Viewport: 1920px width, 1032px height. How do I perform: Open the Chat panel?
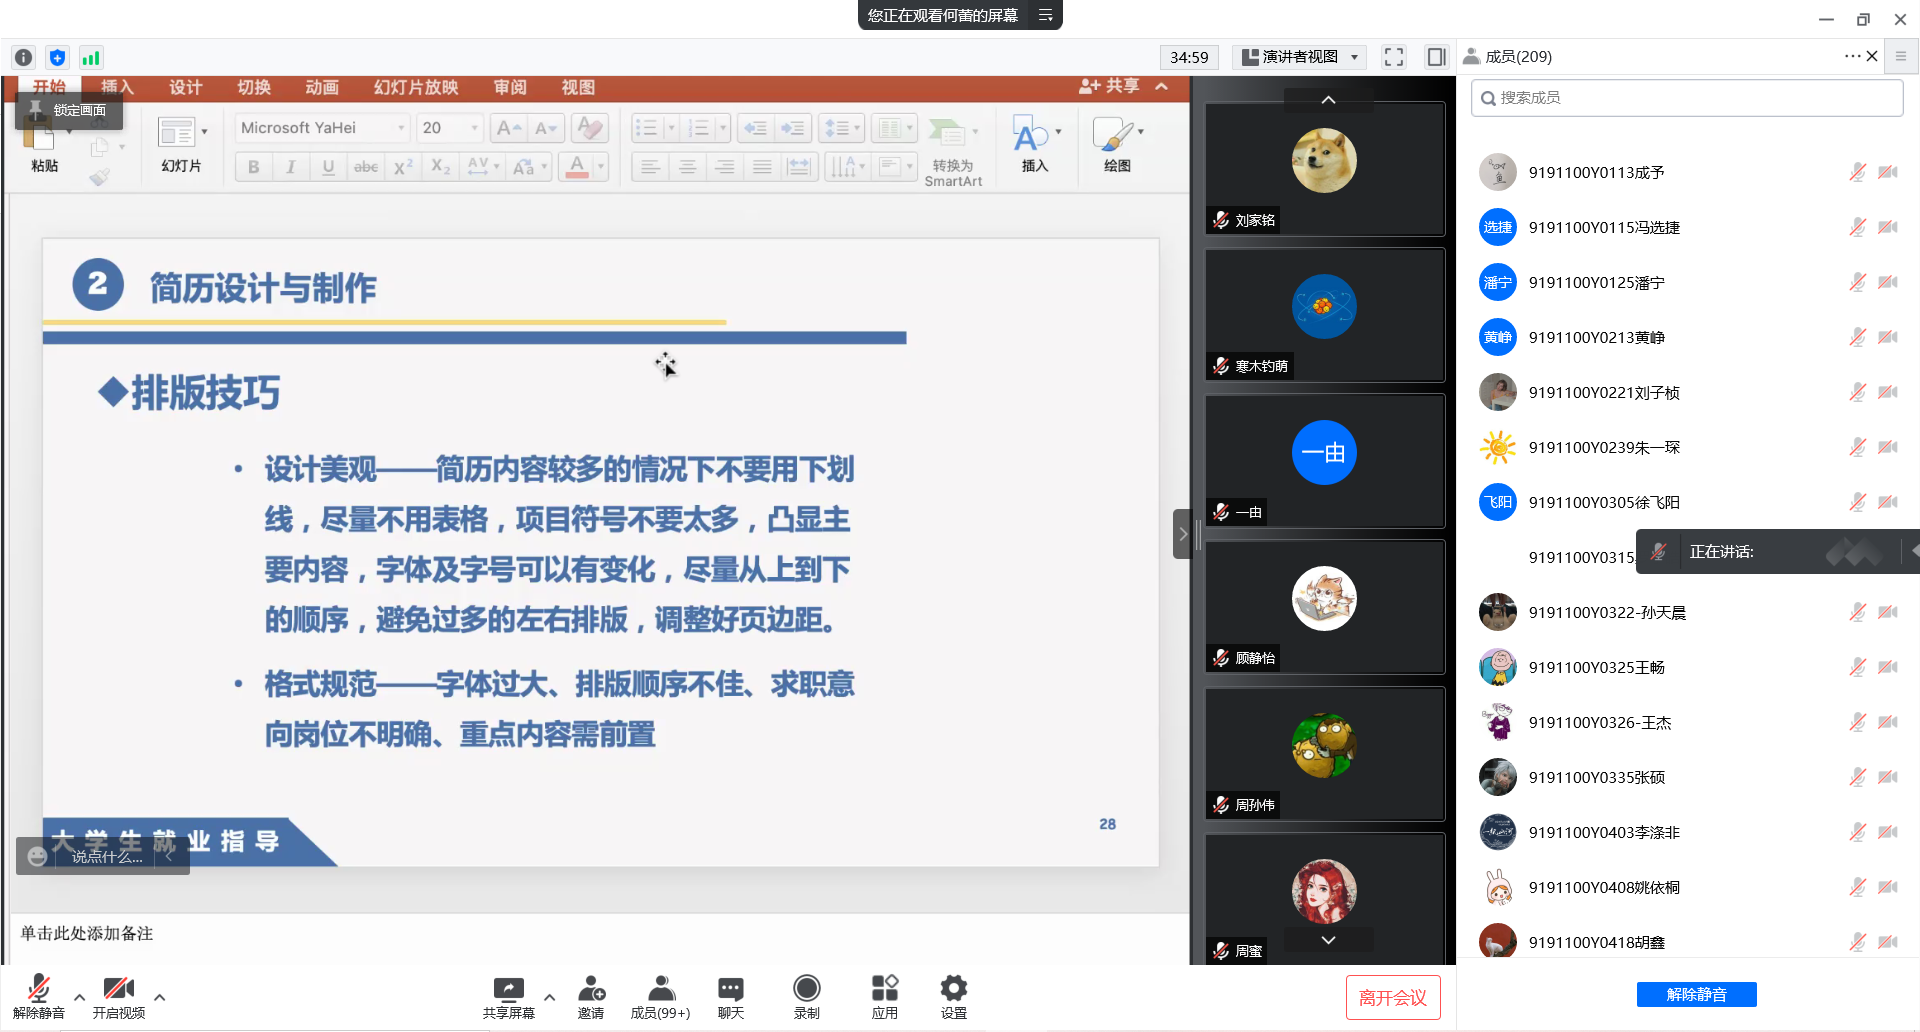tap(730, 996)
